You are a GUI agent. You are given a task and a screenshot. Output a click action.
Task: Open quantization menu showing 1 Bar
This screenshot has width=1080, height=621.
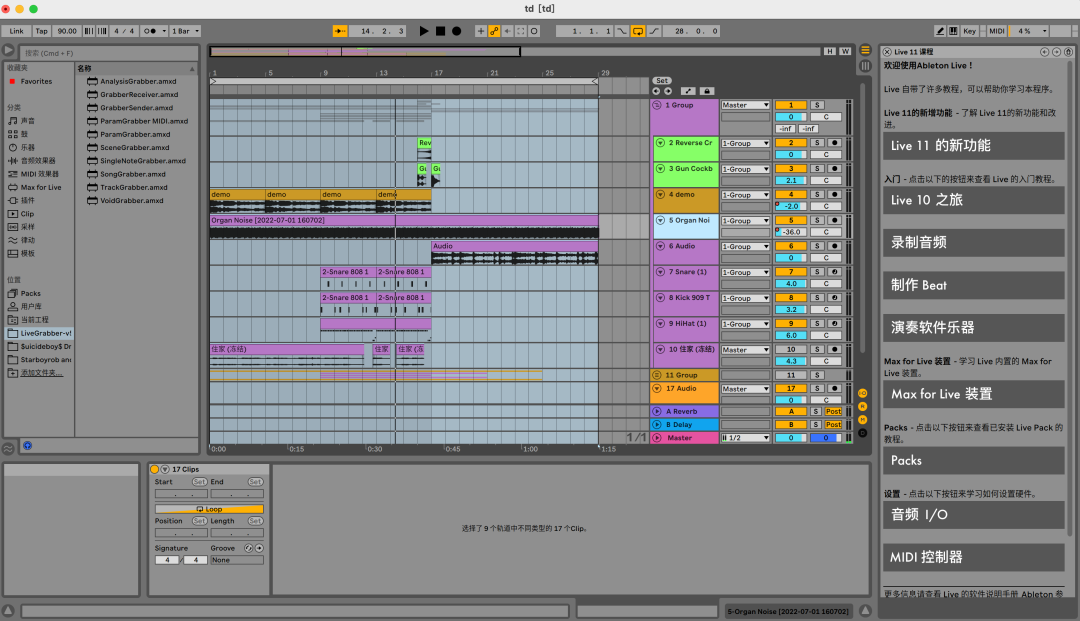185,31
